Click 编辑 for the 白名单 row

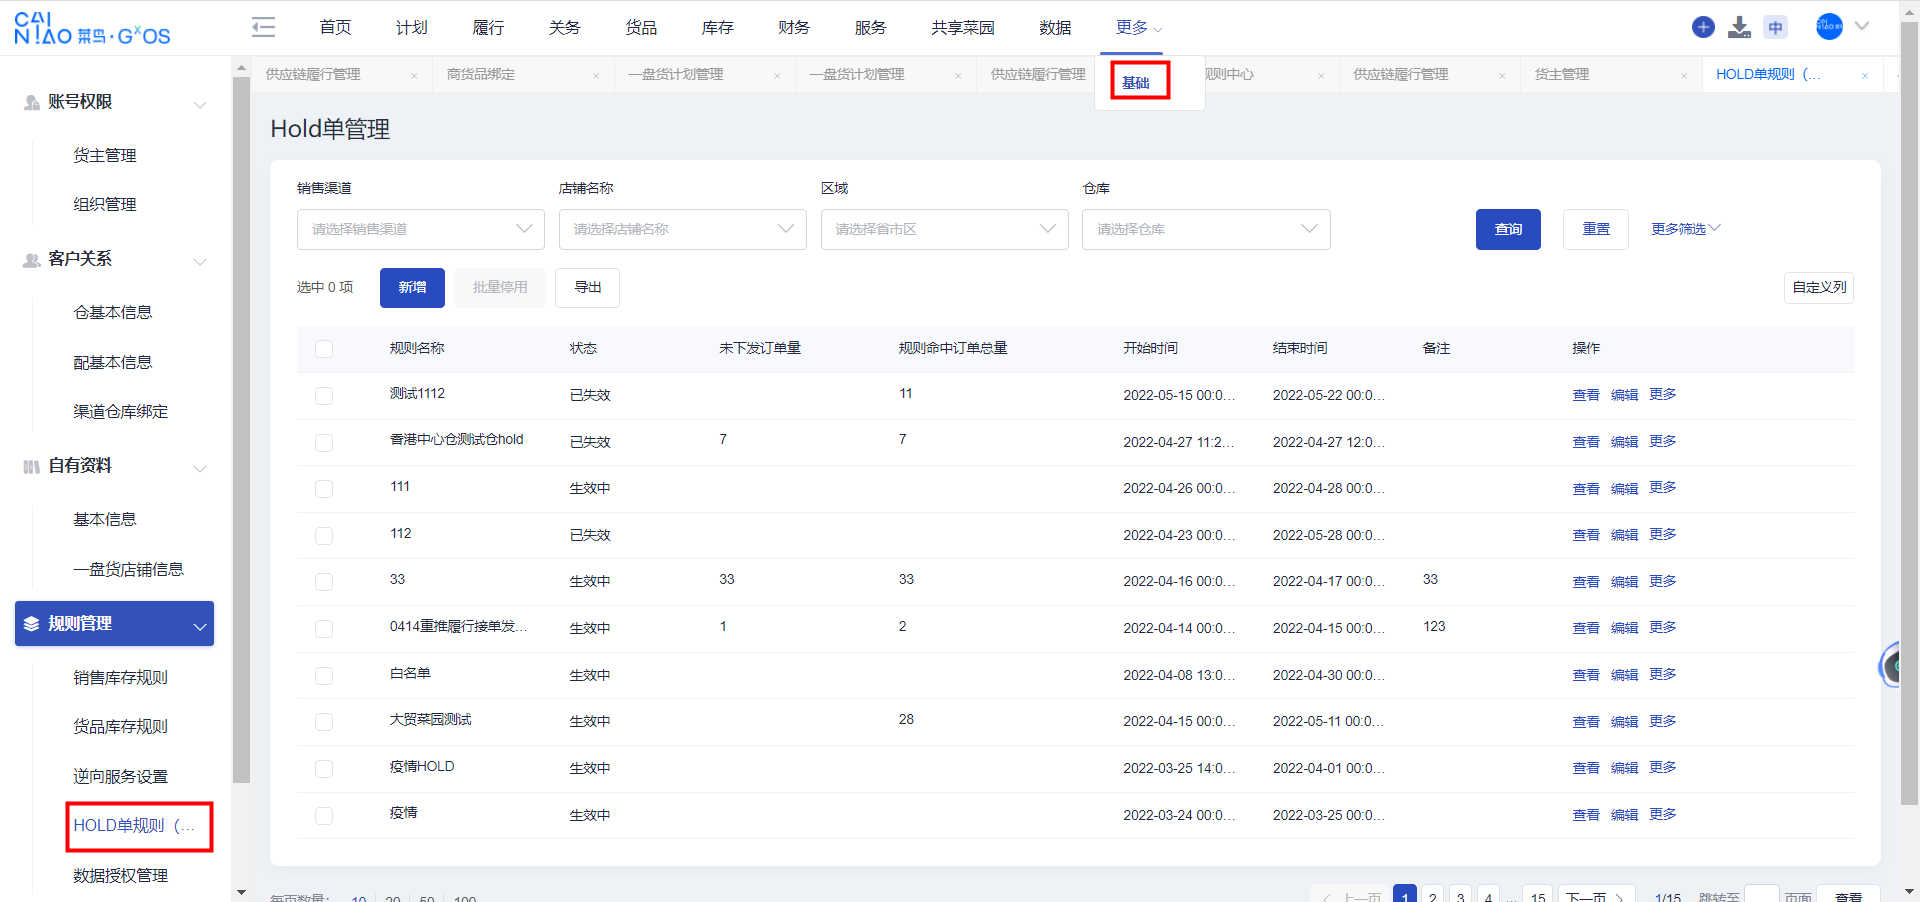click(x=1625, y=675)
